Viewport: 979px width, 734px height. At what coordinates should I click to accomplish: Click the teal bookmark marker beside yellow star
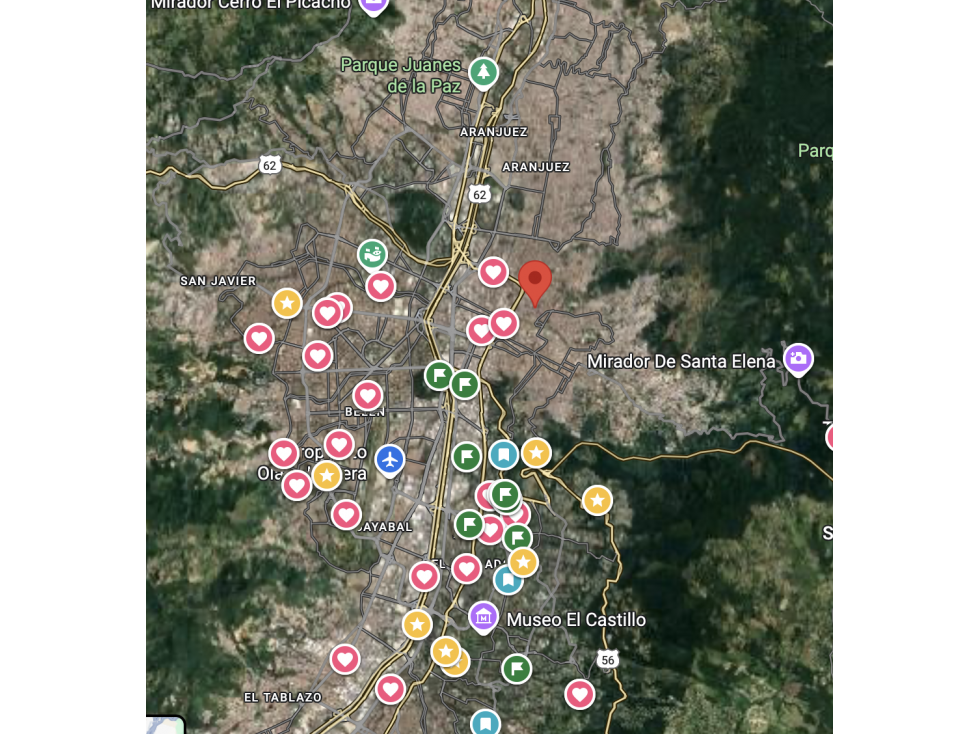pyautogui.click(x=504, y=455)
